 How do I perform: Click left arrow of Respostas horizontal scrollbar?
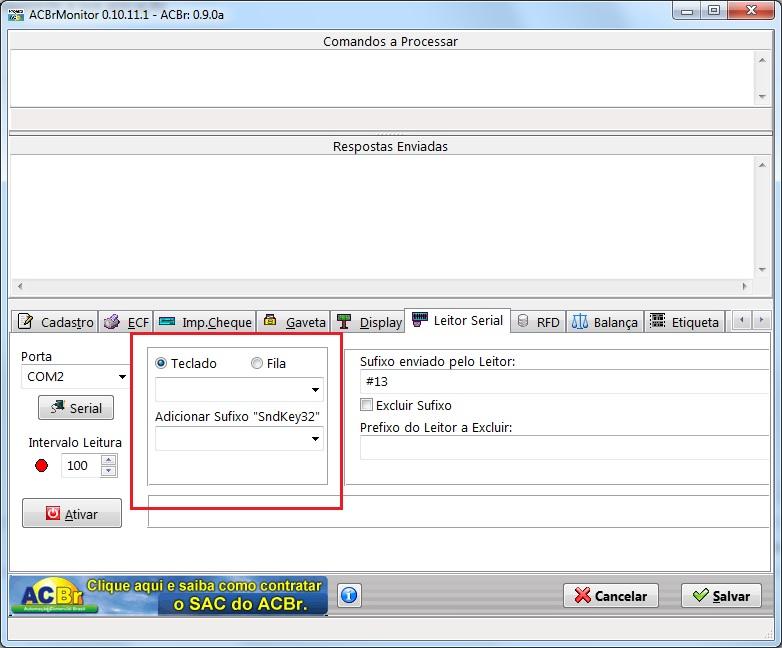(x=20, y=286)
